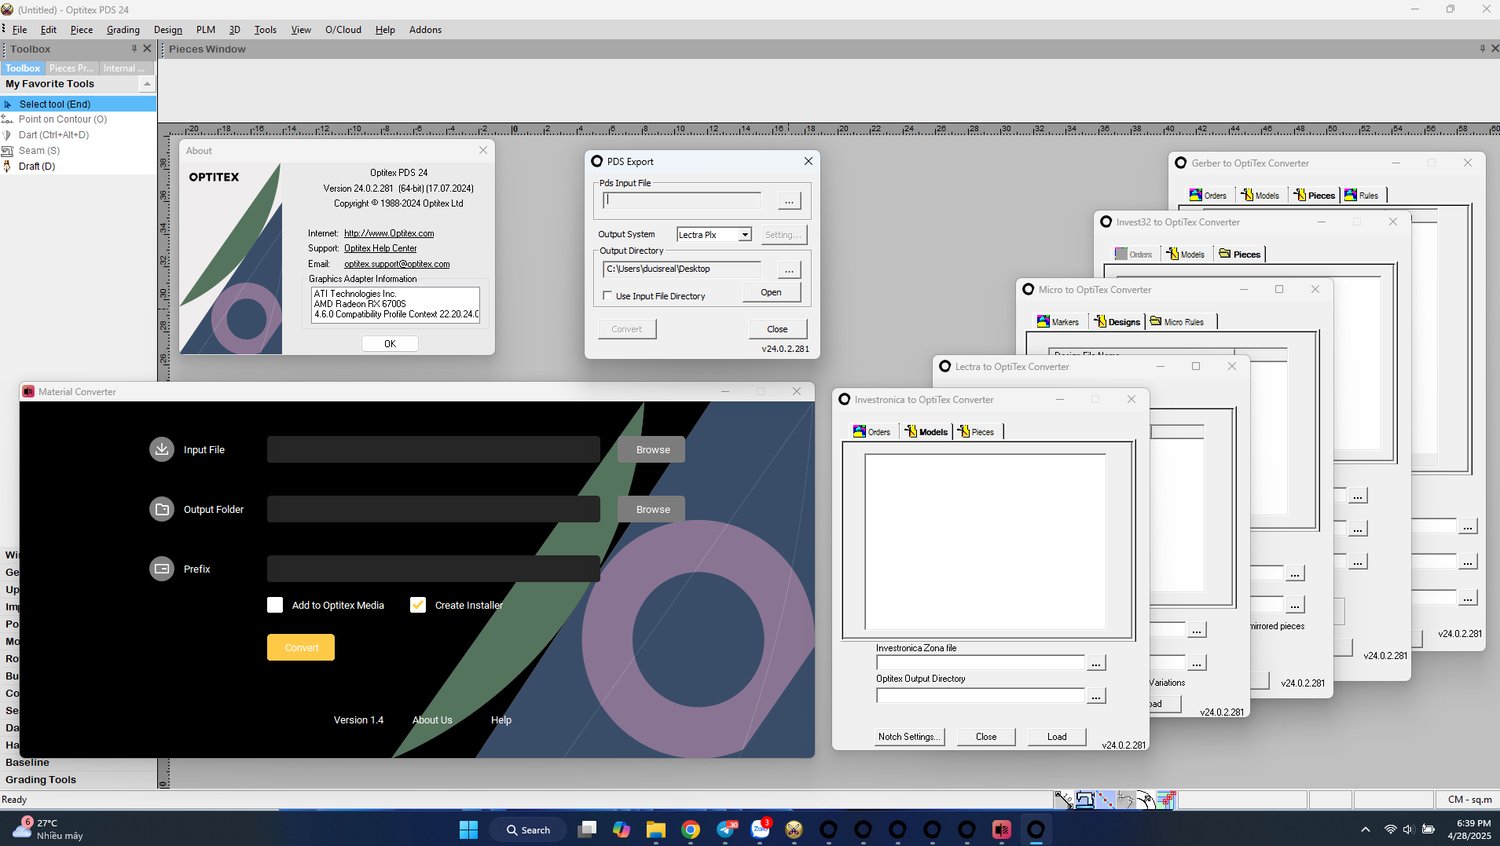Click the seam corner icon in status bar
The image size is (1500, 846).
(x=1126, y=799)
